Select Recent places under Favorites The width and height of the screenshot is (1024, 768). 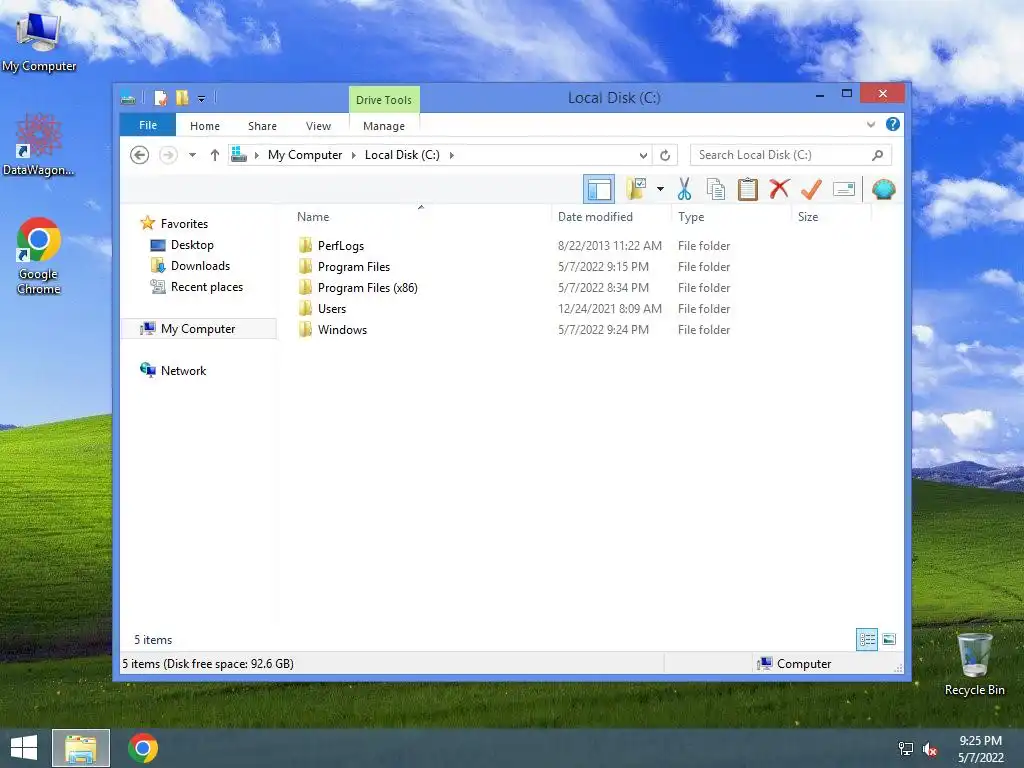(x=206, y=287)
